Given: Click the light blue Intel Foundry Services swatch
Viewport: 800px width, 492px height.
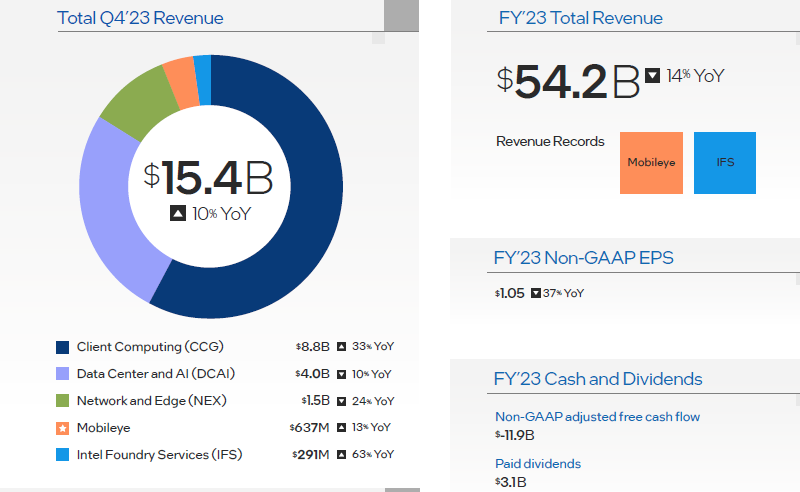Looking at the screenshot, I should click(63, 455).
